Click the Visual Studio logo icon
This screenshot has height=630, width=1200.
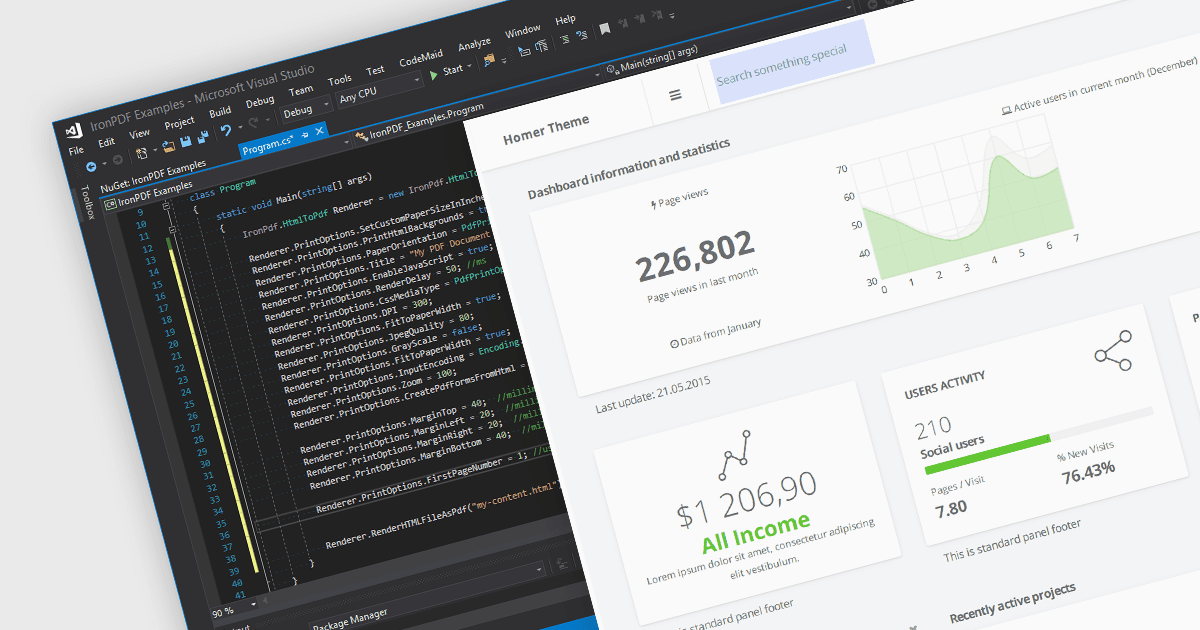[x=73, y=130]
